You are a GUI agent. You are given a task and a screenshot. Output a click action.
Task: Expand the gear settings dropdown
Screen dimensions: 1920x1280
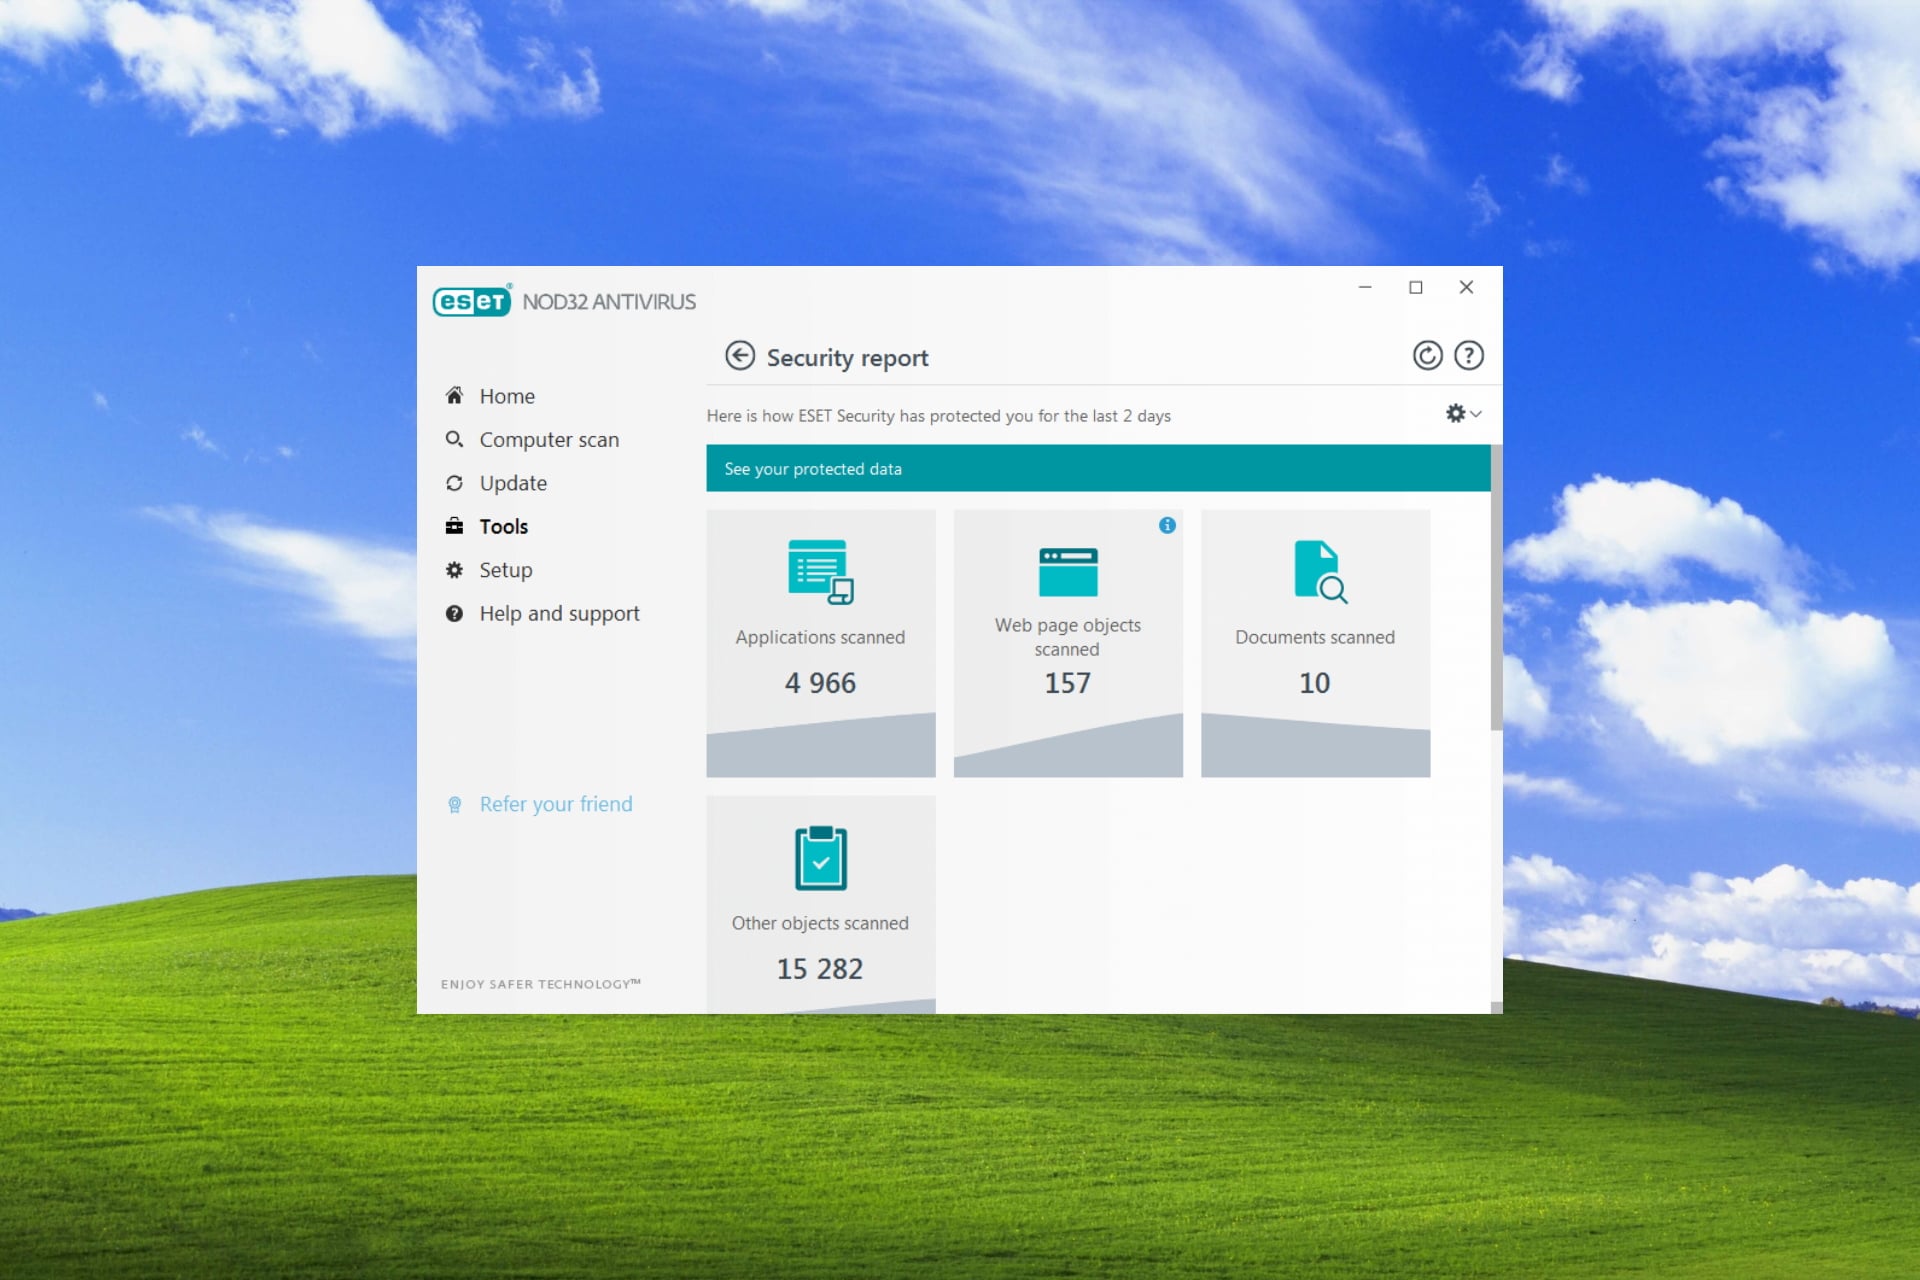pyautogui.click(x=1463, y=414)
